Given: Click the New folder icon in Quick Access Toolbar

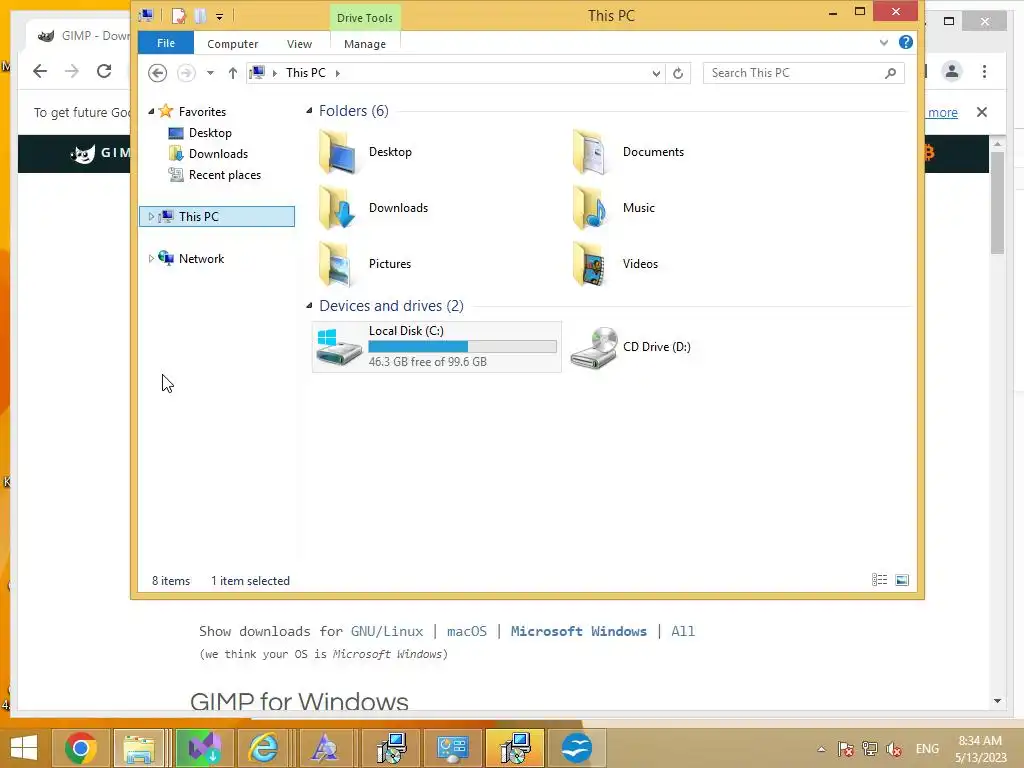Looking at the screenshot, I should pyautogui.click(x=200, y=16).
